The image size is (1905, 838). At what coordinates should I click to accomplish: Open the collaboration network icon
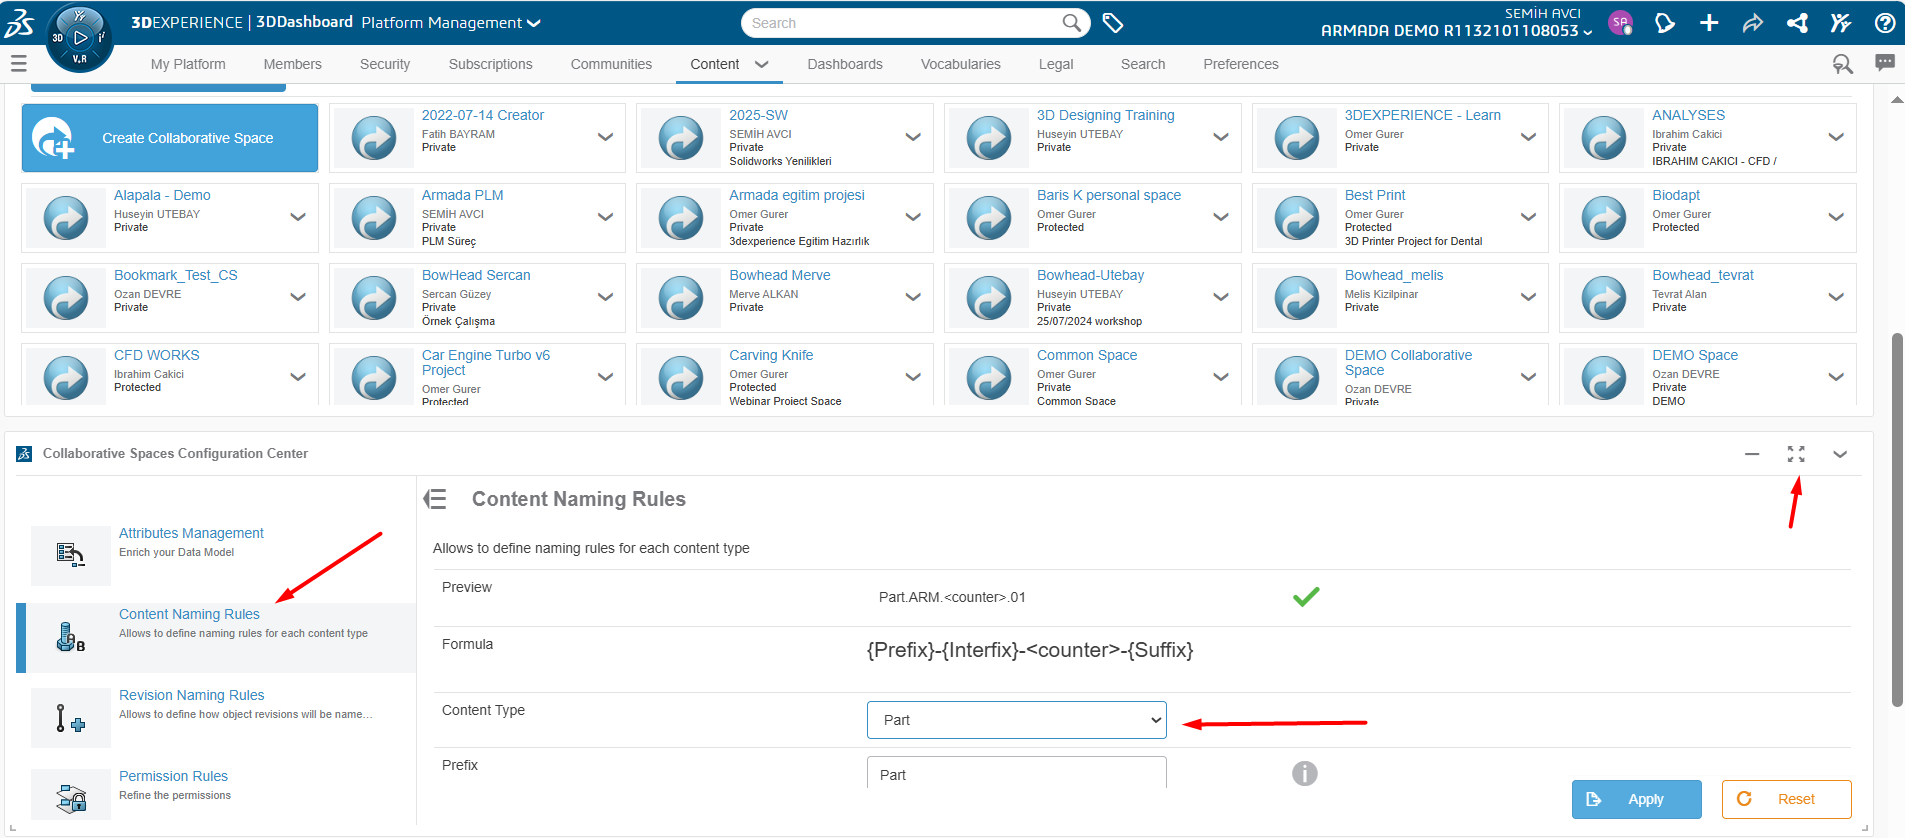[x=1797, y=23]
